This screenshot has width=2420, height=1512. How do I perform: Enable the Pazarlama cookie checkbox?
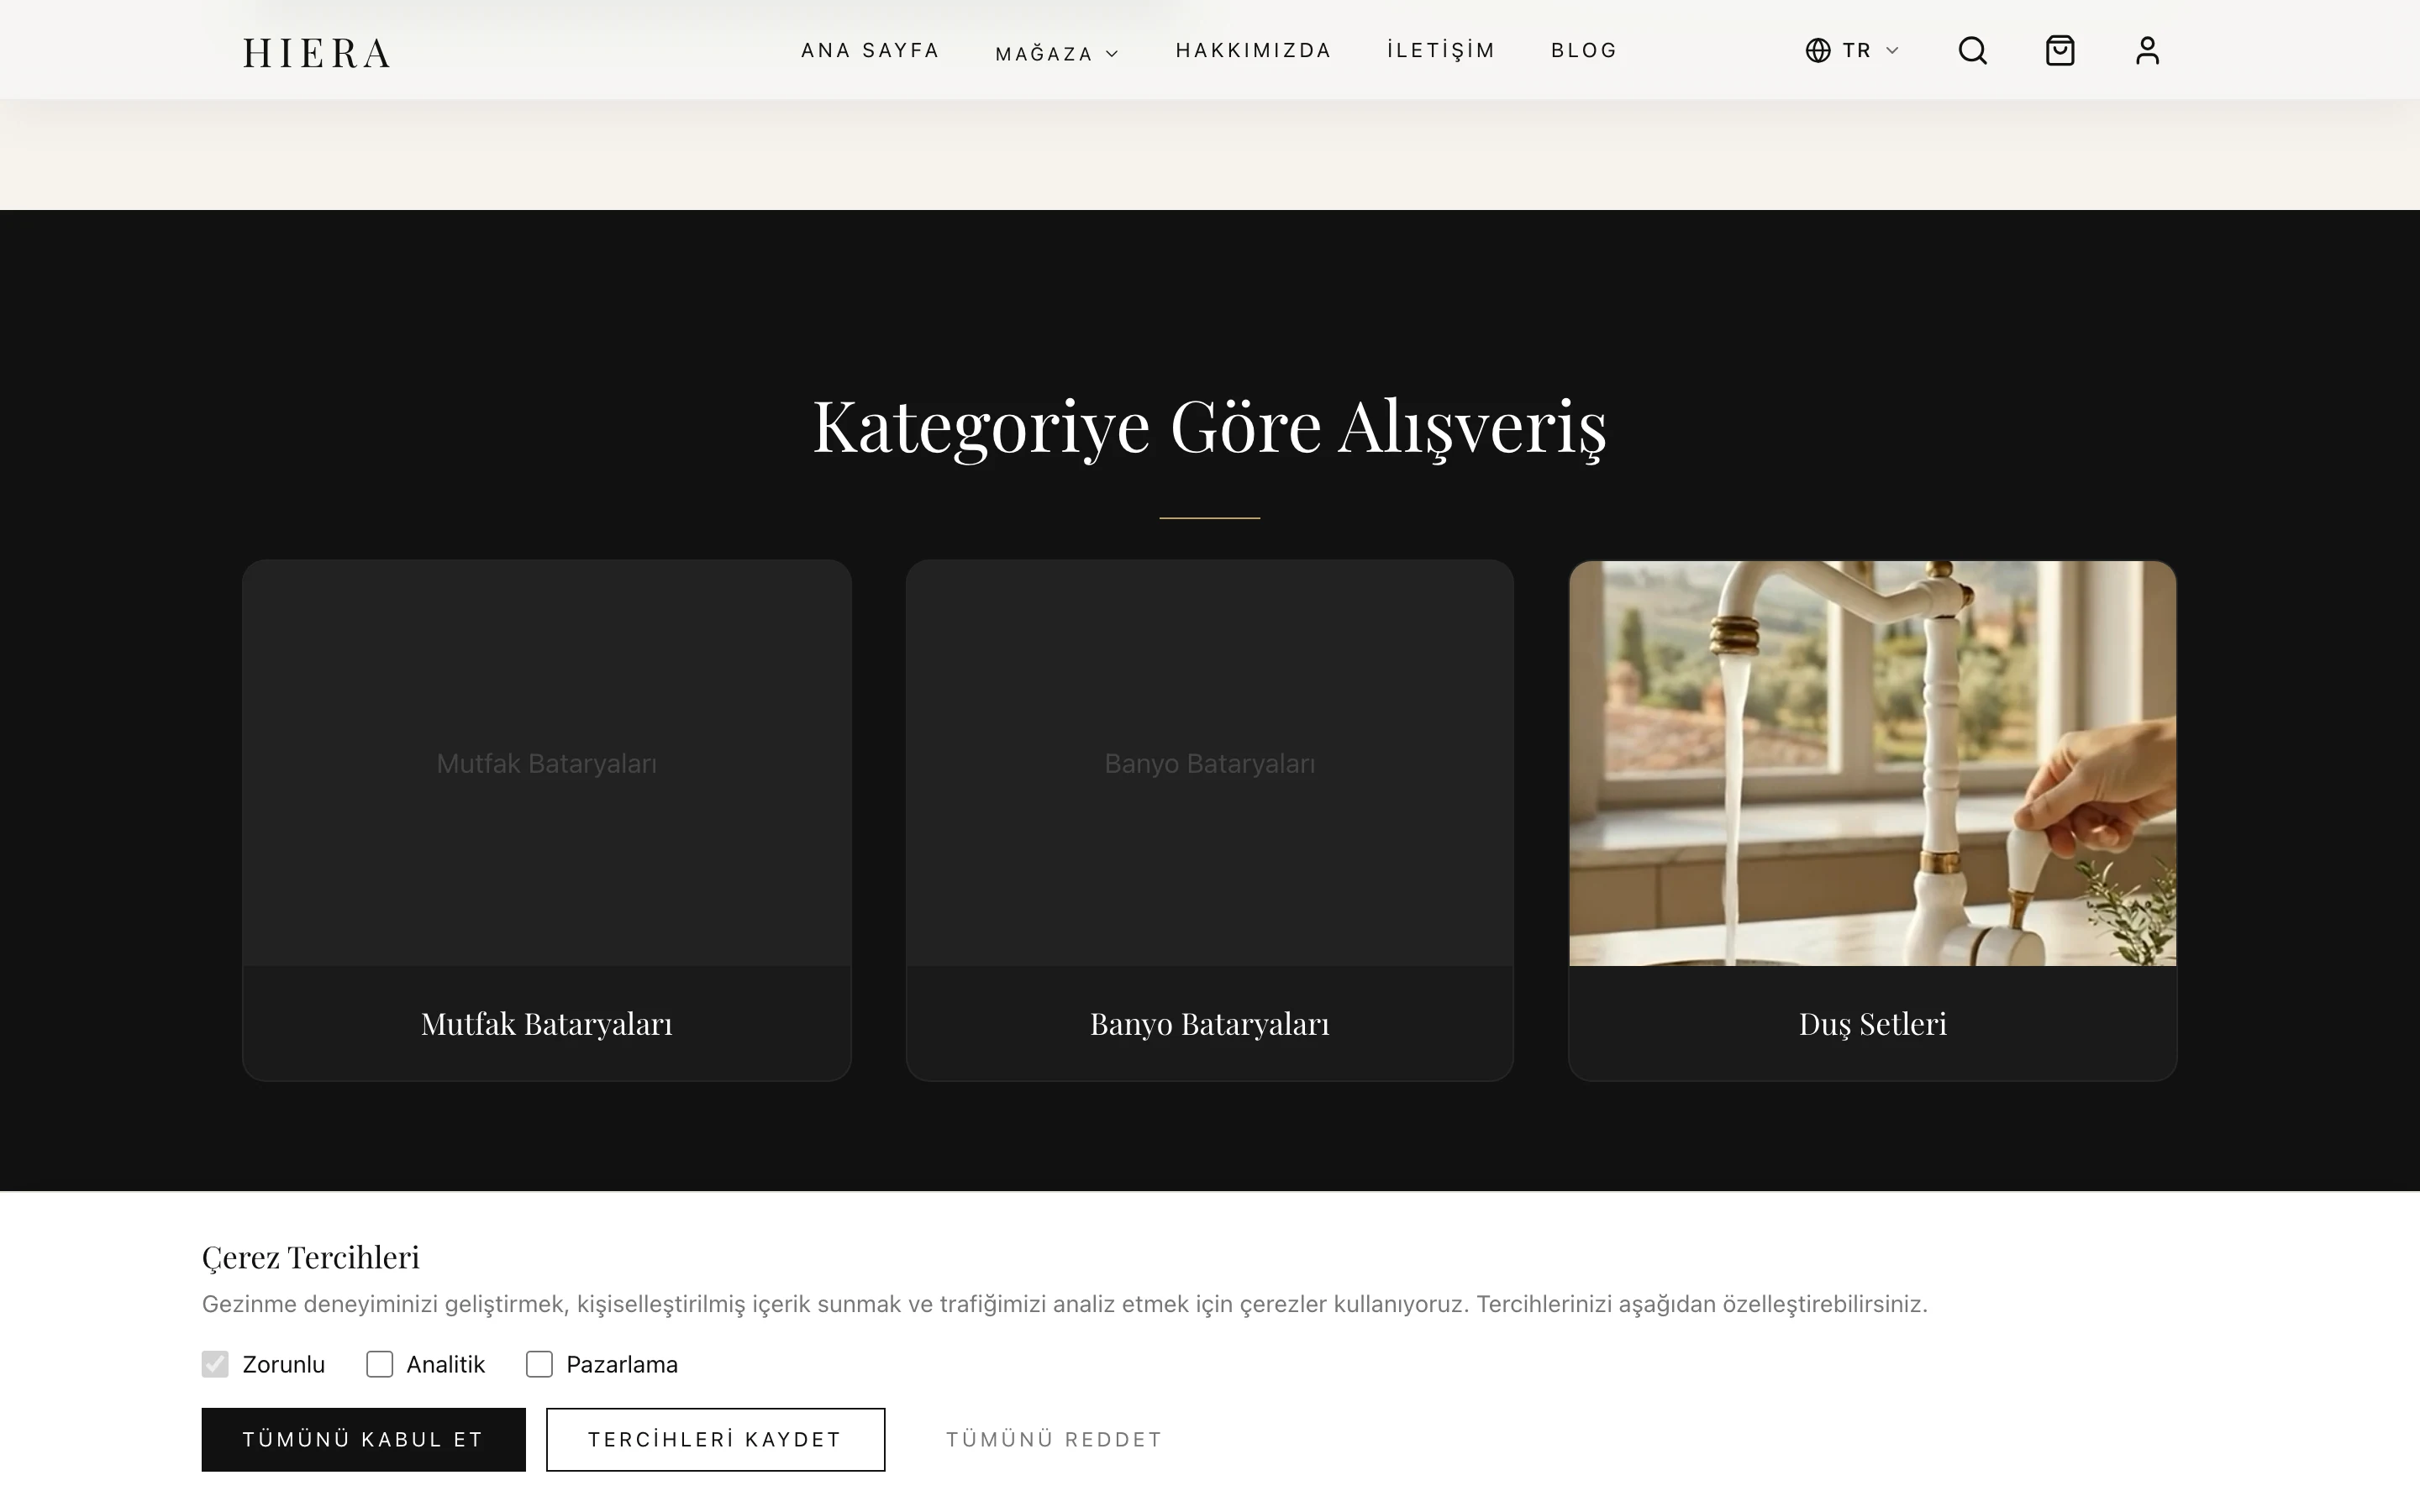[539, 1364]
